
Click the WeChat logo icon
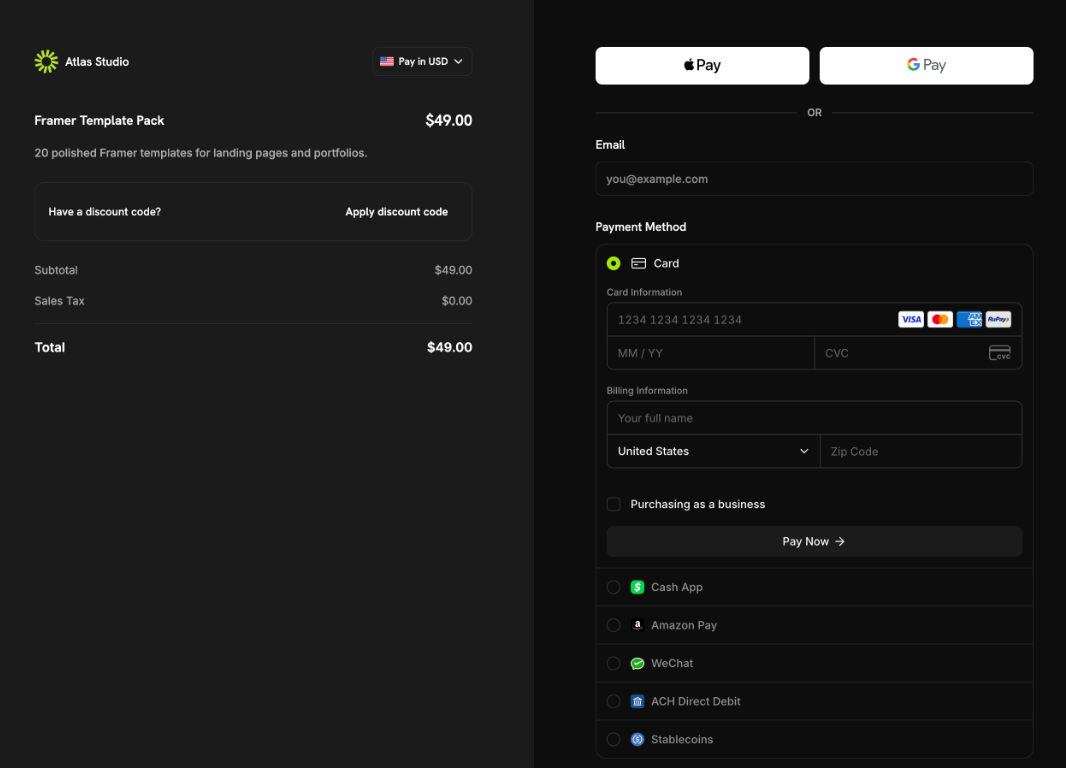[x=637, y=663]
